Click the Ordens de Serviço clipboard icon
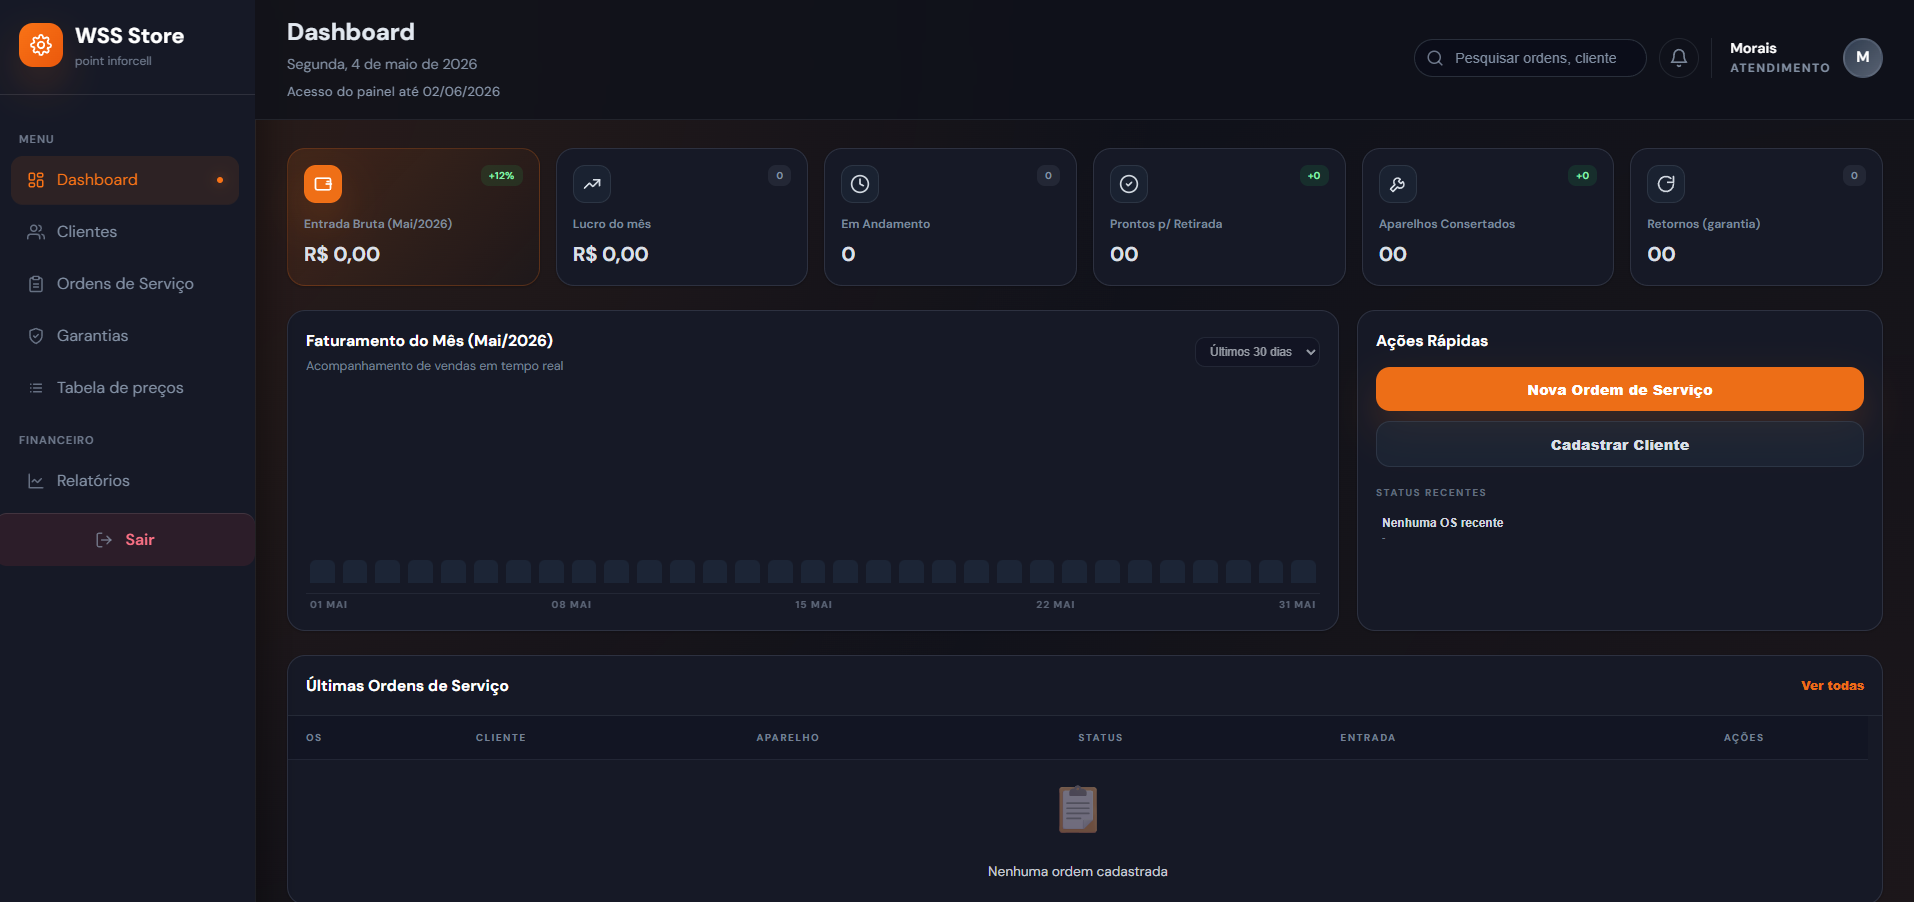This screenshot has height=902, width=1914. (x=36, y=284)
